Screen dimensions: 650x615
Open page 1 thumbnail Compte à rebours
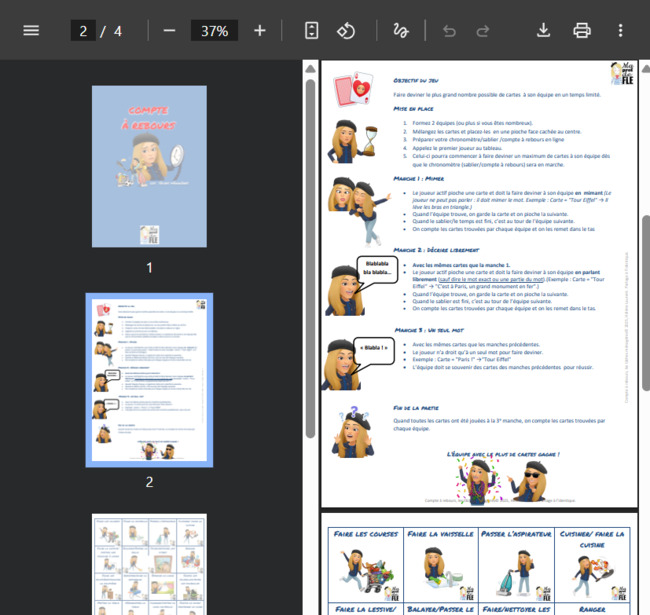click(149, 166)
